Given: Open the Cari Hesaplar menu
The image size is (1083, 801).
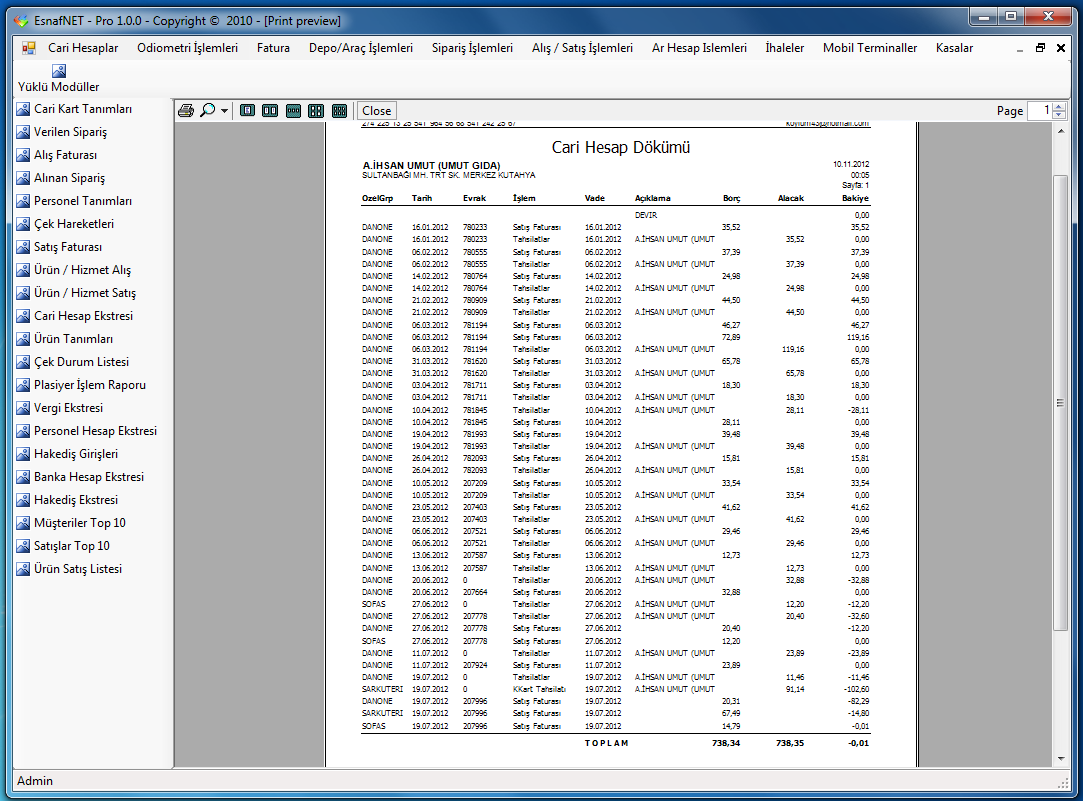Looking at the screenshot, I should point(83,48).
